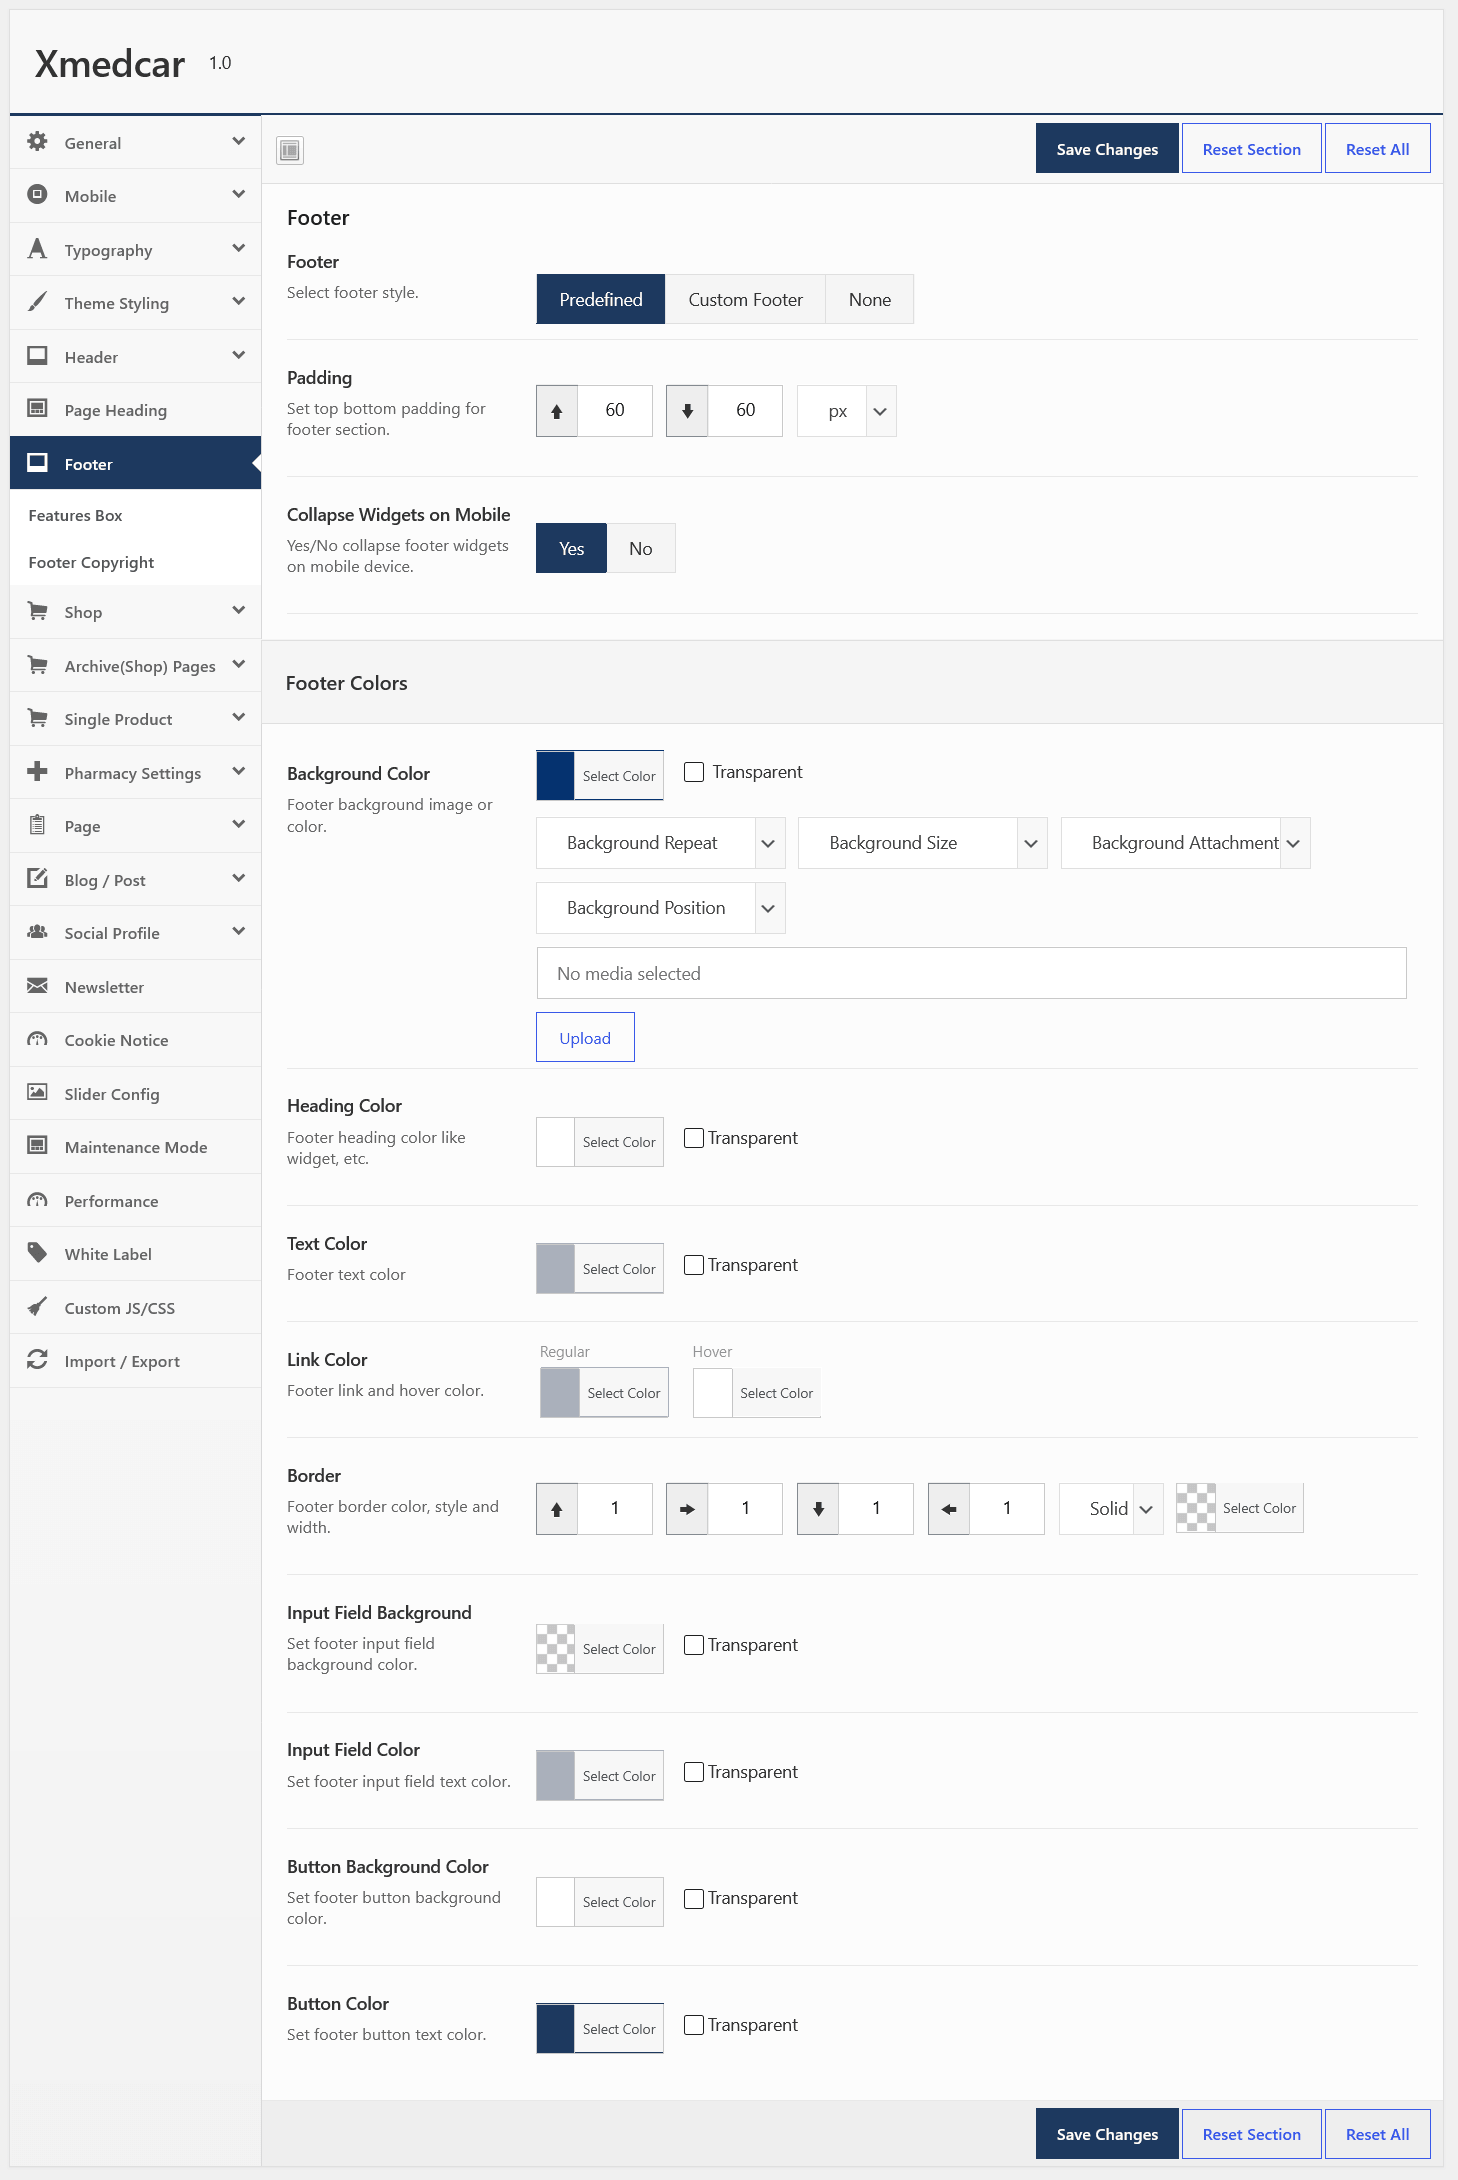This screenshot has height=2180, width=1458.
Task: Click the Performance gauge icon
Action: (38, 1200)
